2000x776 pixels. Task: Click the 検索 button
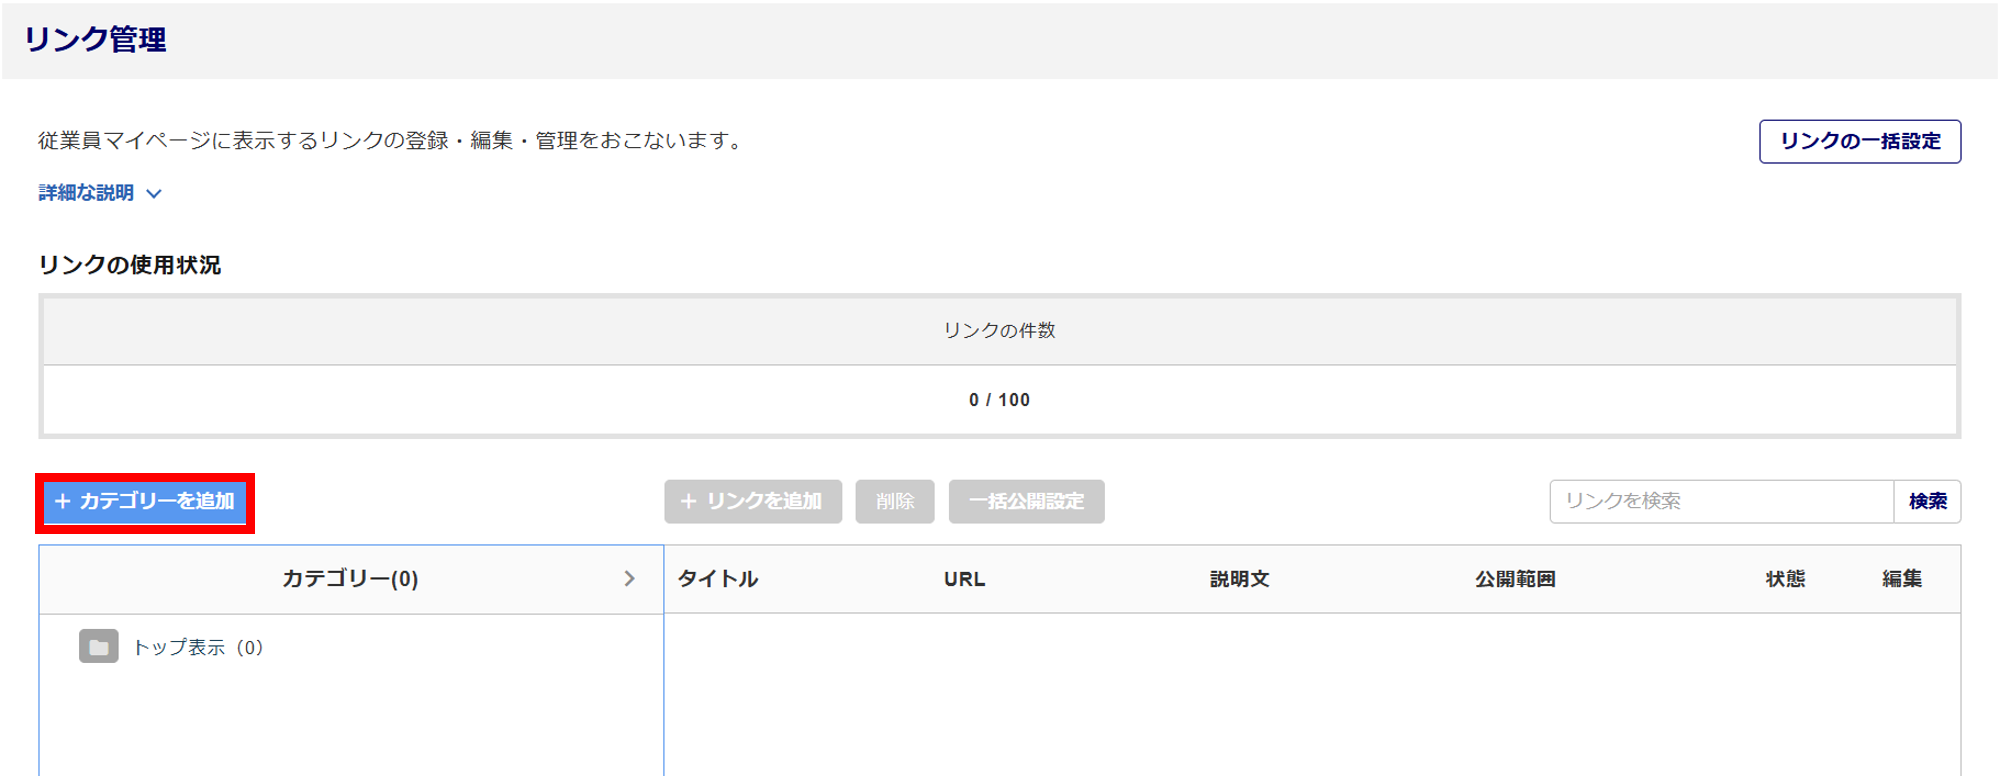click(1927, 501)
